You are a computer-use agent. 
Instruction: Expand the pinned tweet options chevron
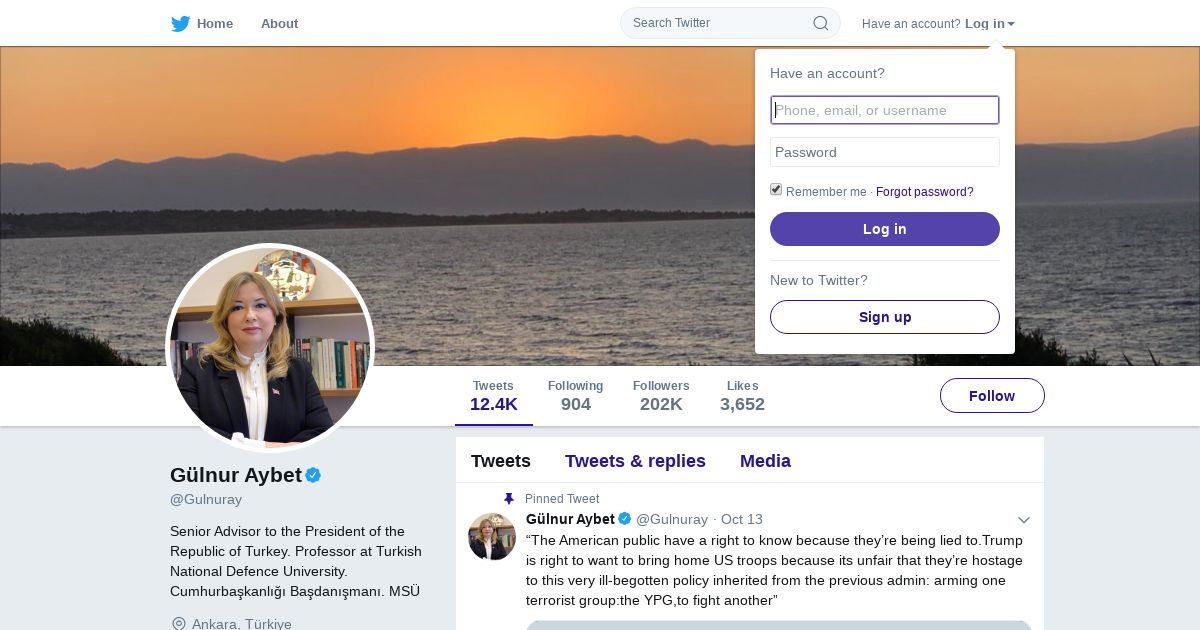(1023, 520)
